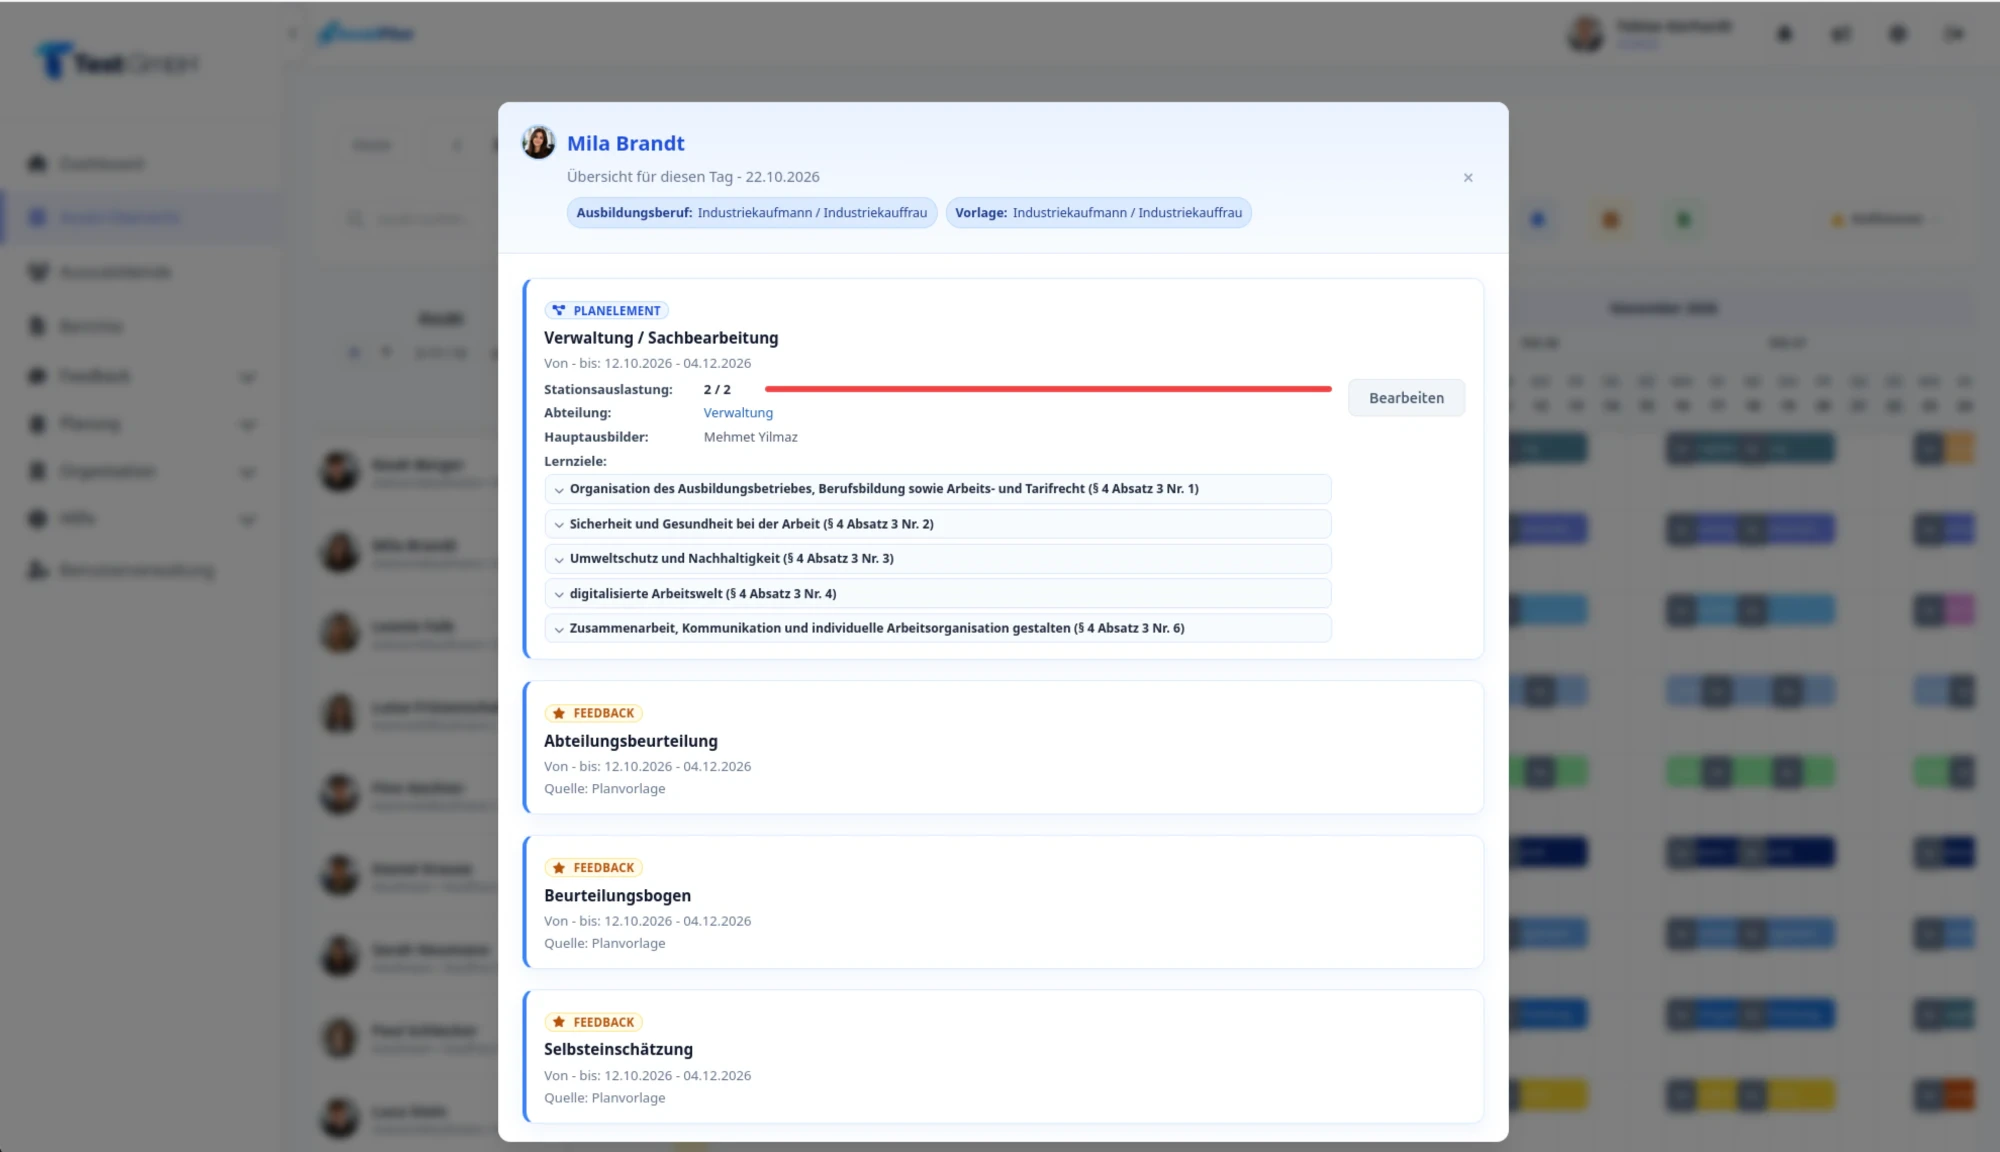The width and height of the screenshot is (2000, 1152).
Task: Click Verwaltung / Sachbearbeitung plan element title
Action: [661, 338]
